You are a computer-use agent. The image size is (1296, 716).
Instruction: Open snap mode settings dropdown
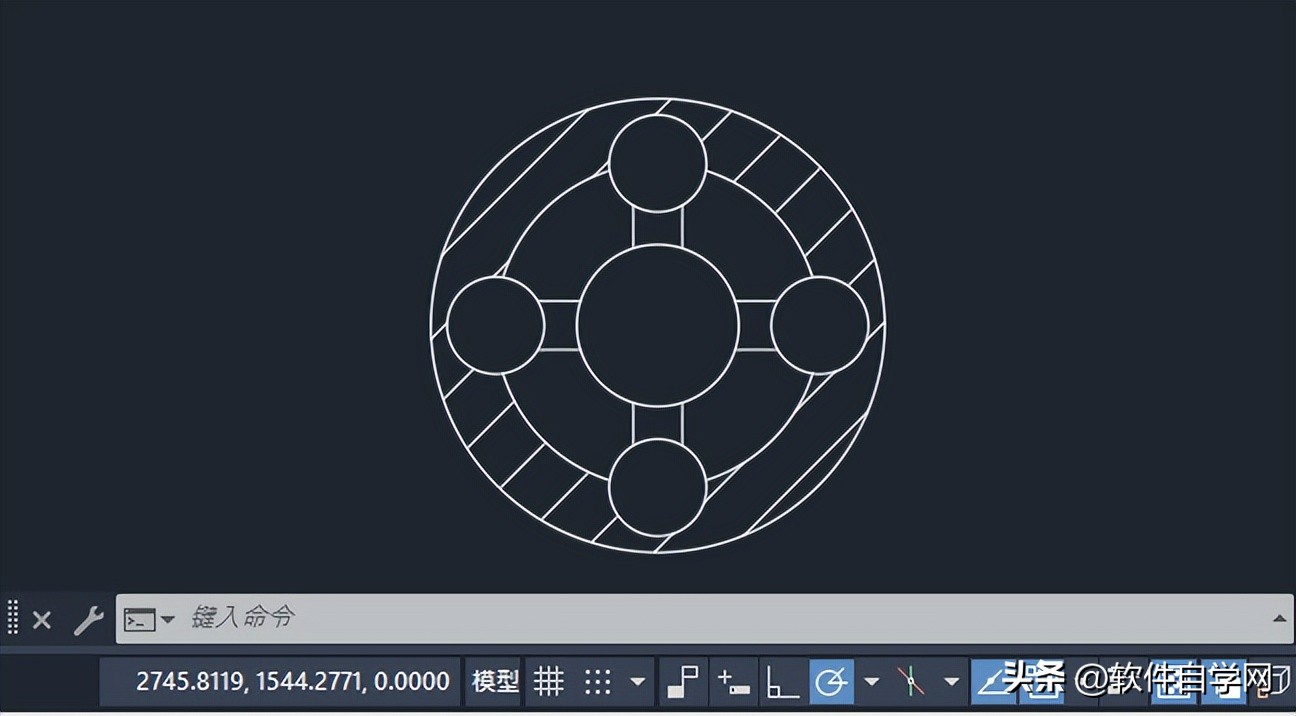click(637, 682)
